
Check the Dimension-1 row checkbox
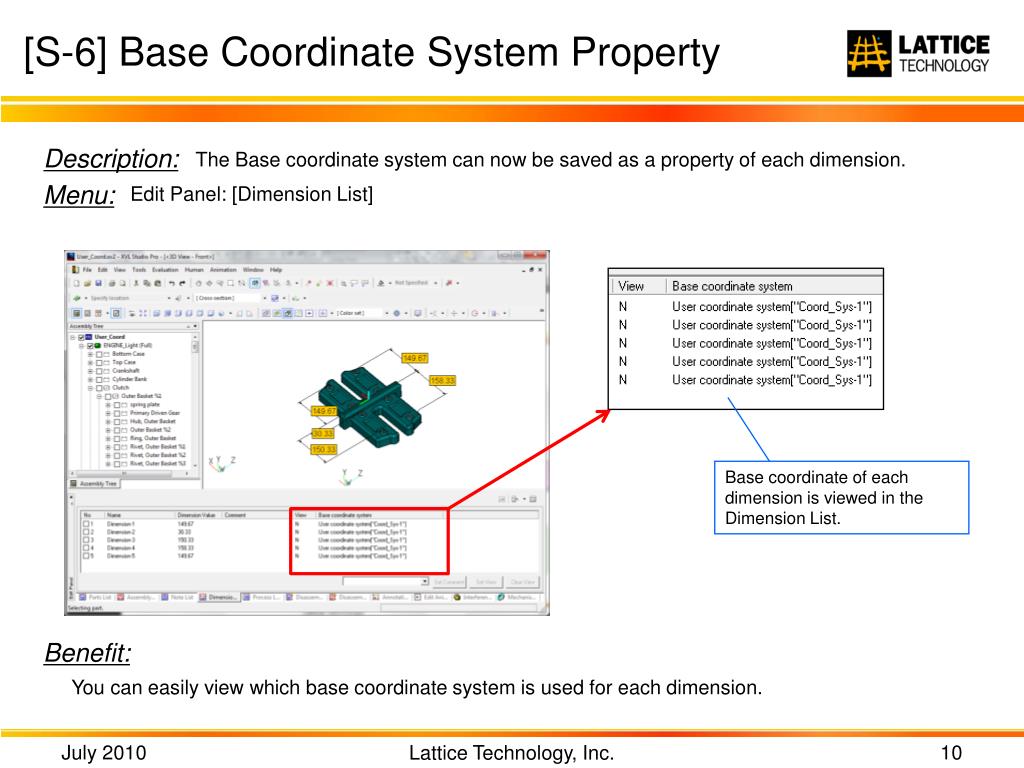tap(86, 524)
